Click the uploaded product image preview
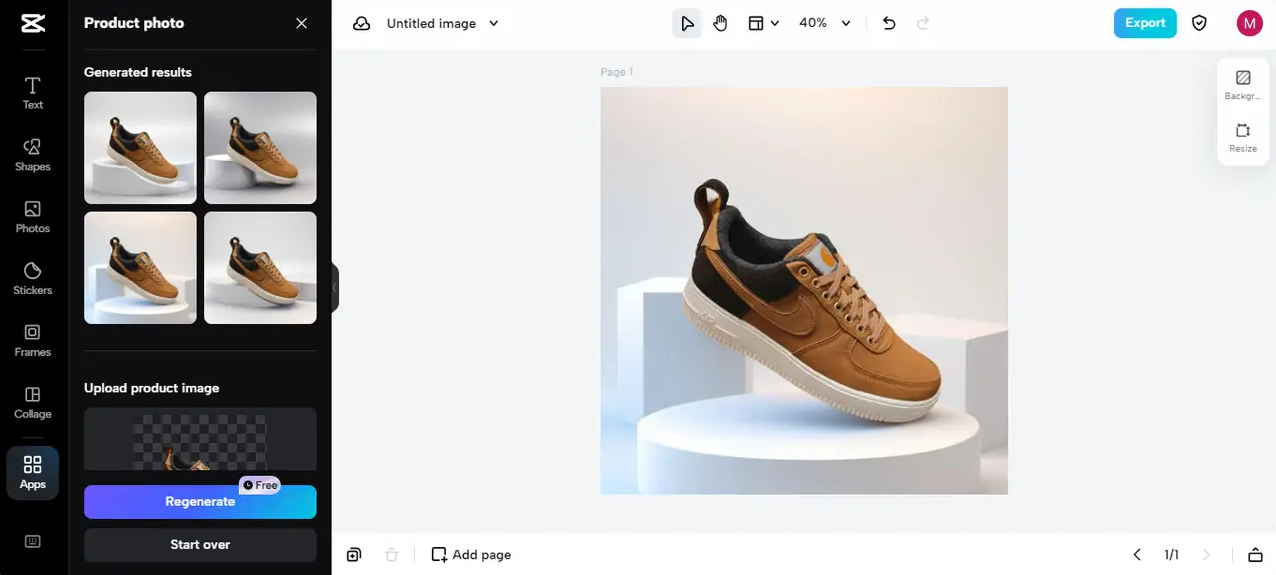This screenshot has height=575, width=1276. point(200,439)
